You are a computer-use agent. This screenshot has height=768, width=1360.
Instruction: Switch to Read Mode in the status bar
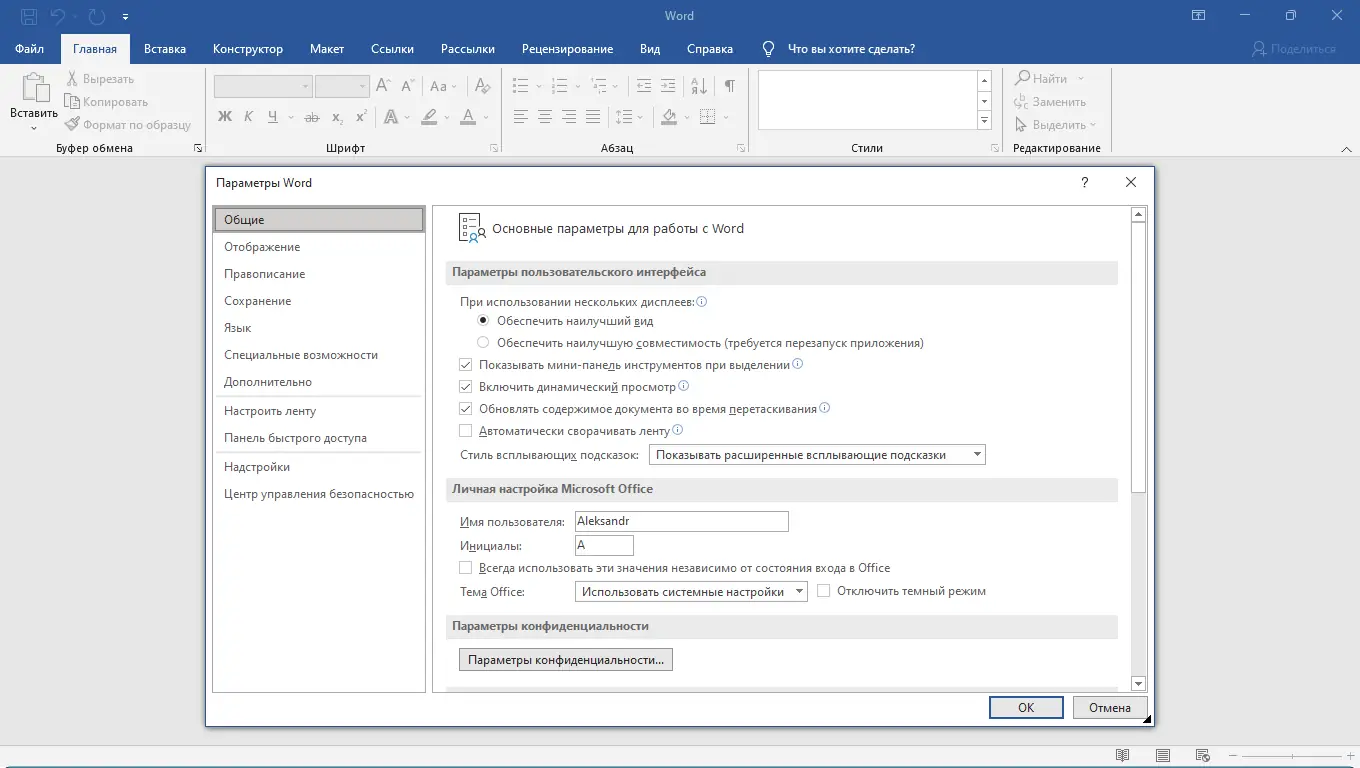(x=1120, y=755)
